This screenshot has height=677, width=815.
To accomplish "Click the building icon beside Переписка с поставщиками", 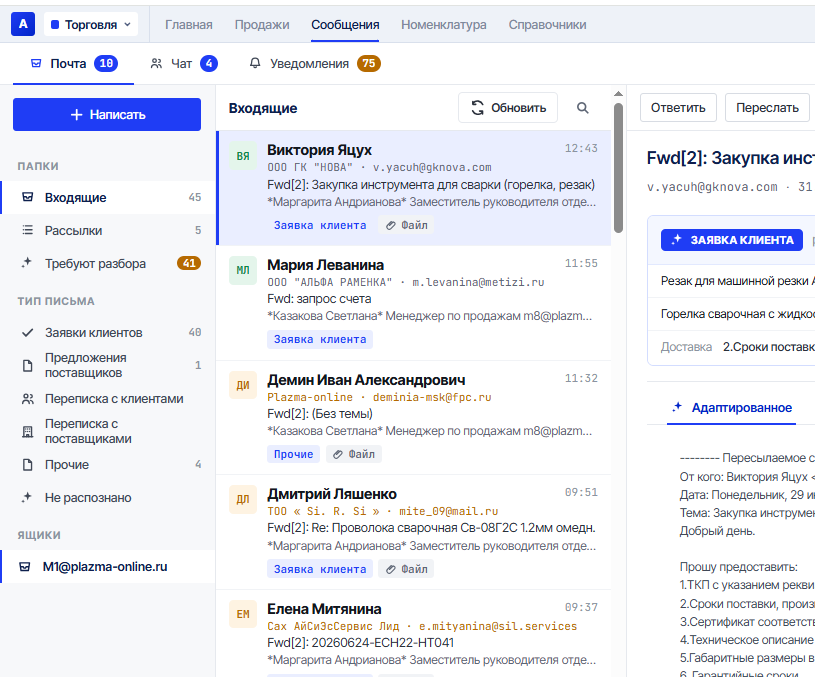I will coord(28,432).
